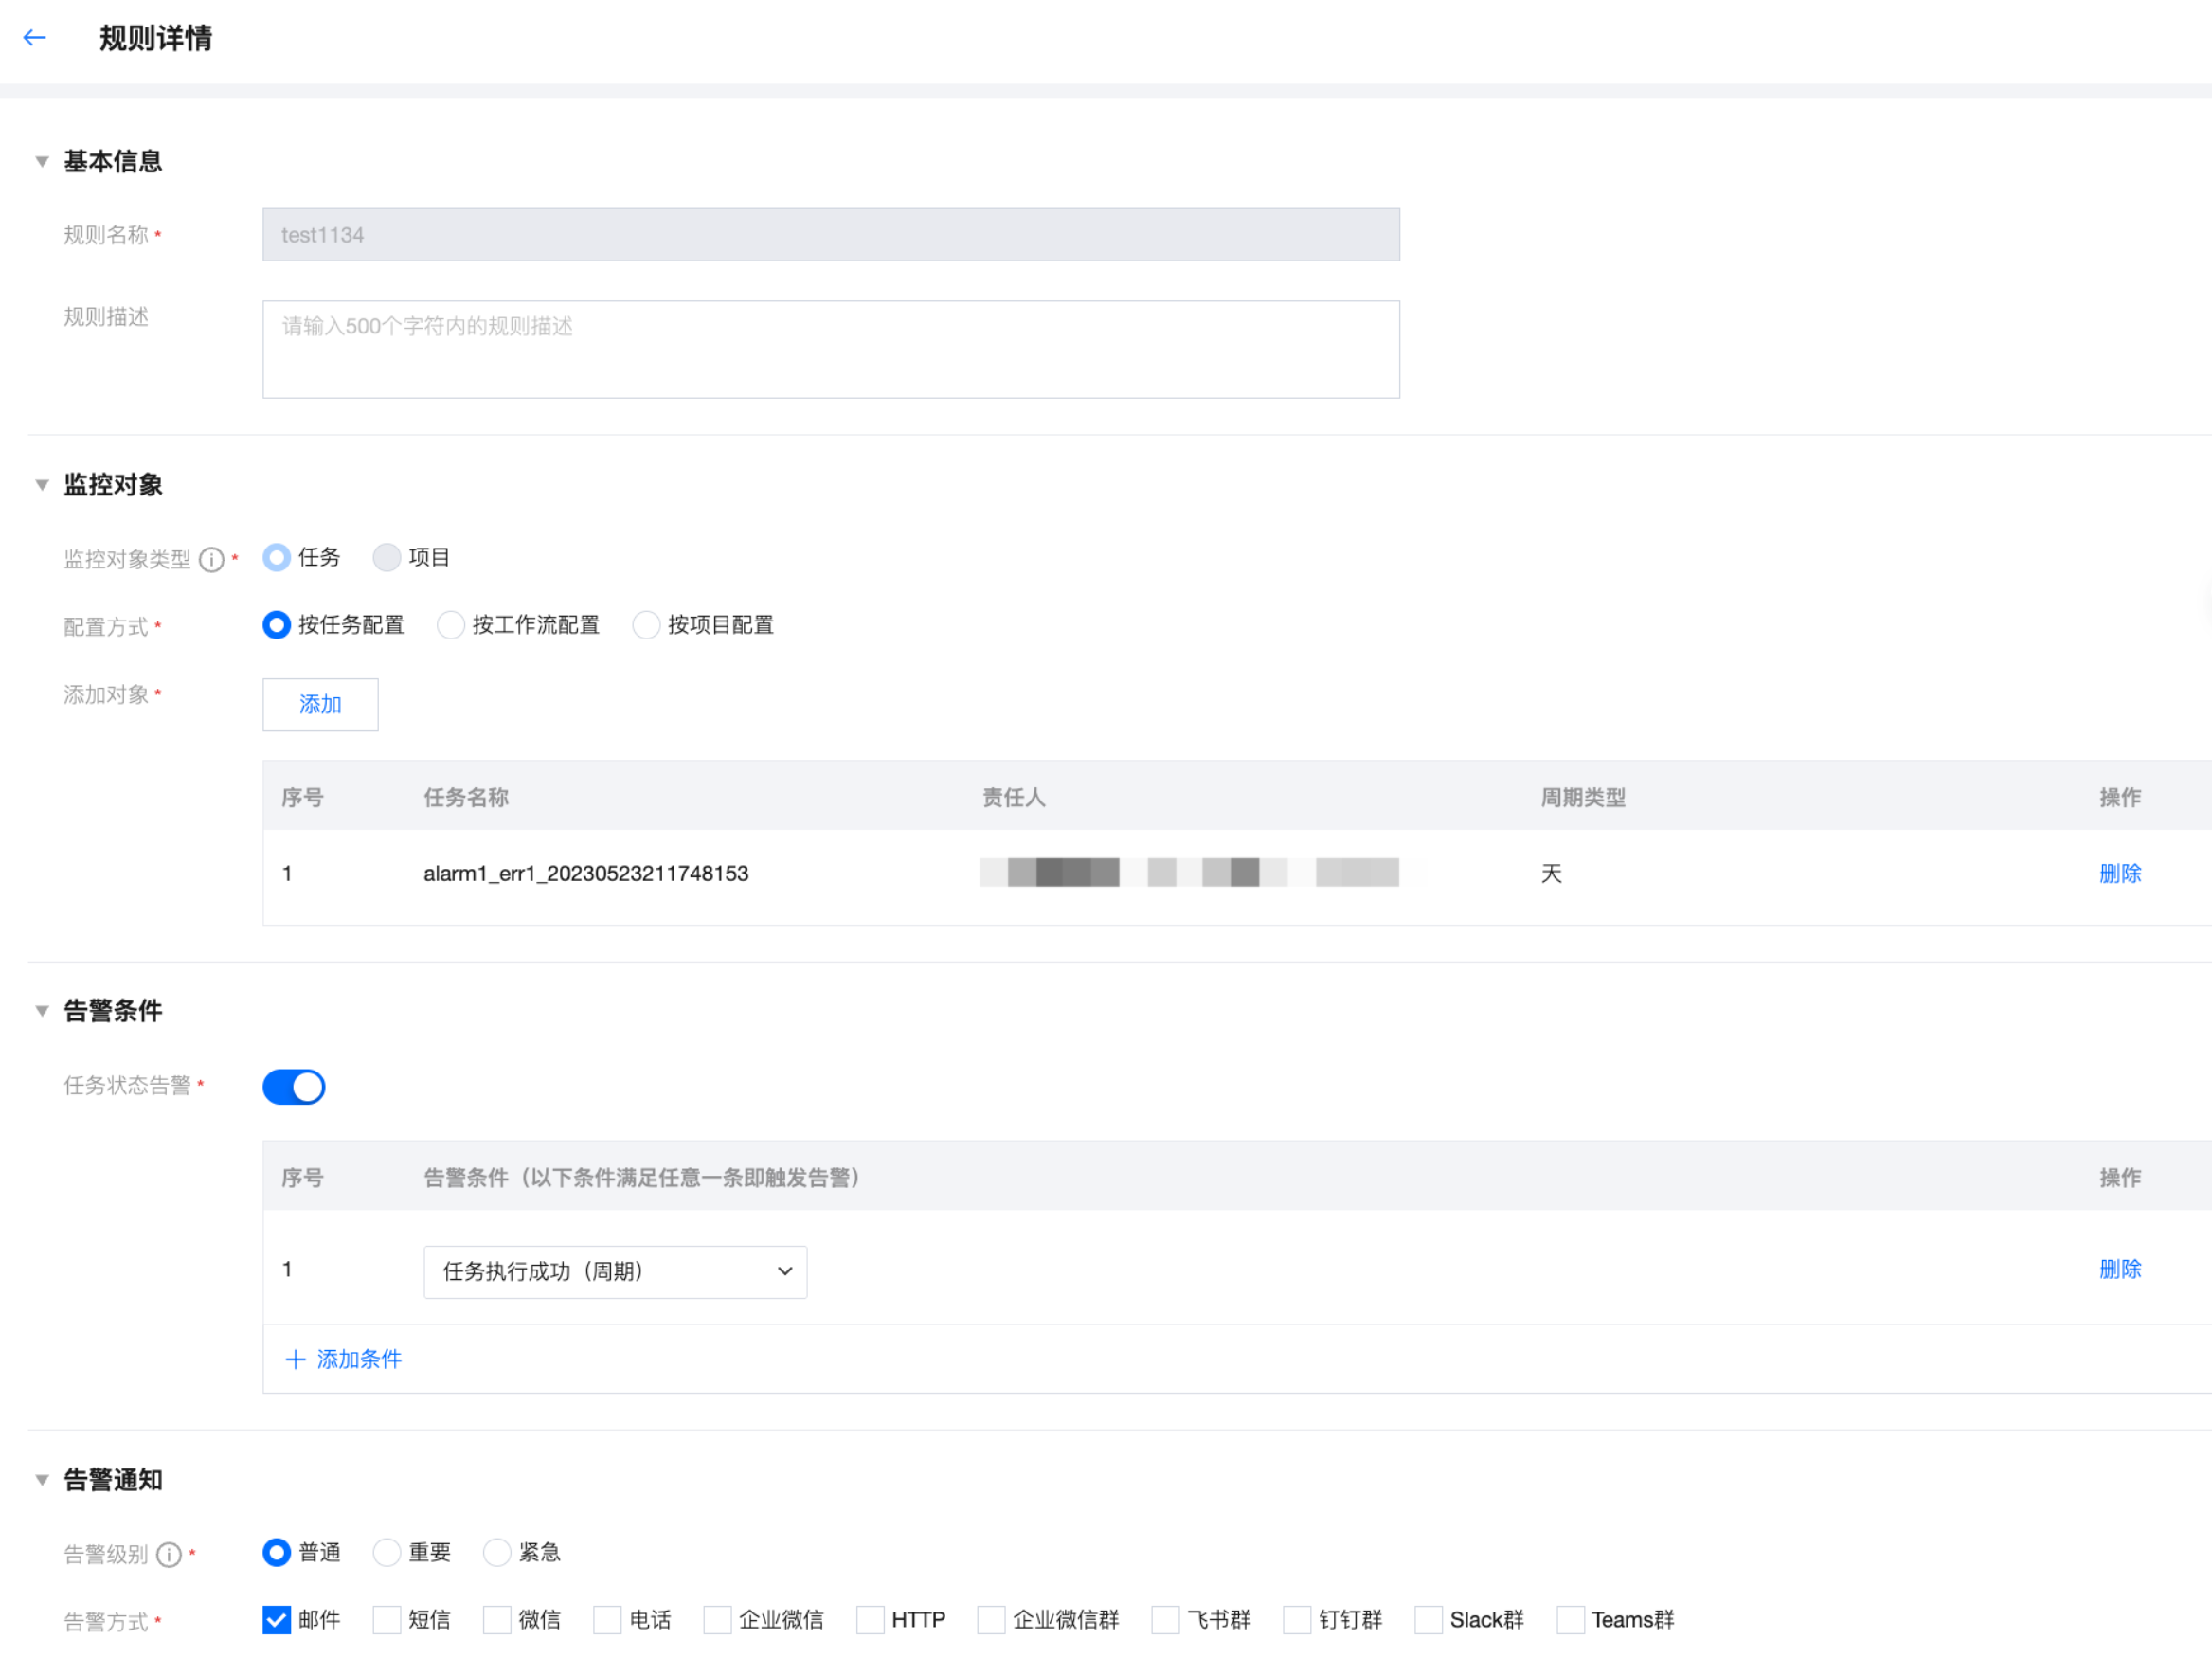Click info icon beside 告警级别
This screenshot has width=2212, height=1657.
[x=169, y=1554]
